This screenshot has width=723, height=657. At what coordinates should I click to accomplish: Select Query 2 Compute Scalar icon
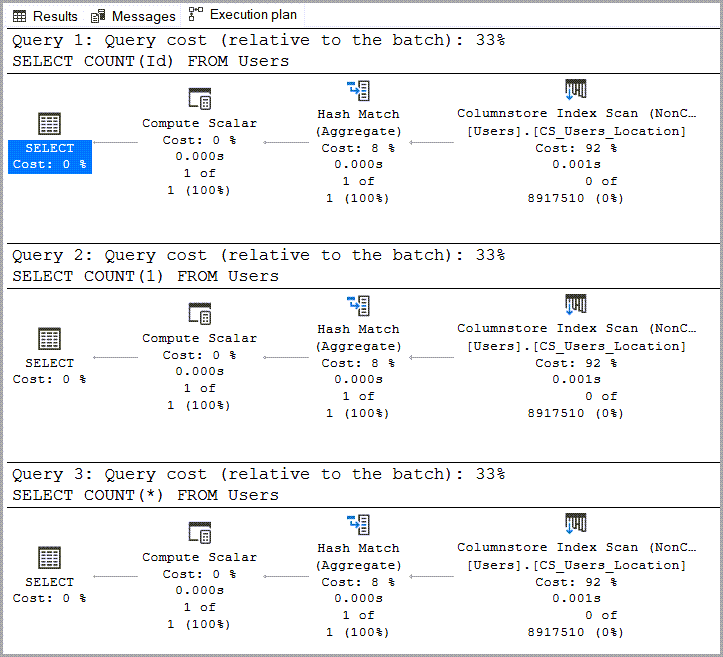click(200, 314)
